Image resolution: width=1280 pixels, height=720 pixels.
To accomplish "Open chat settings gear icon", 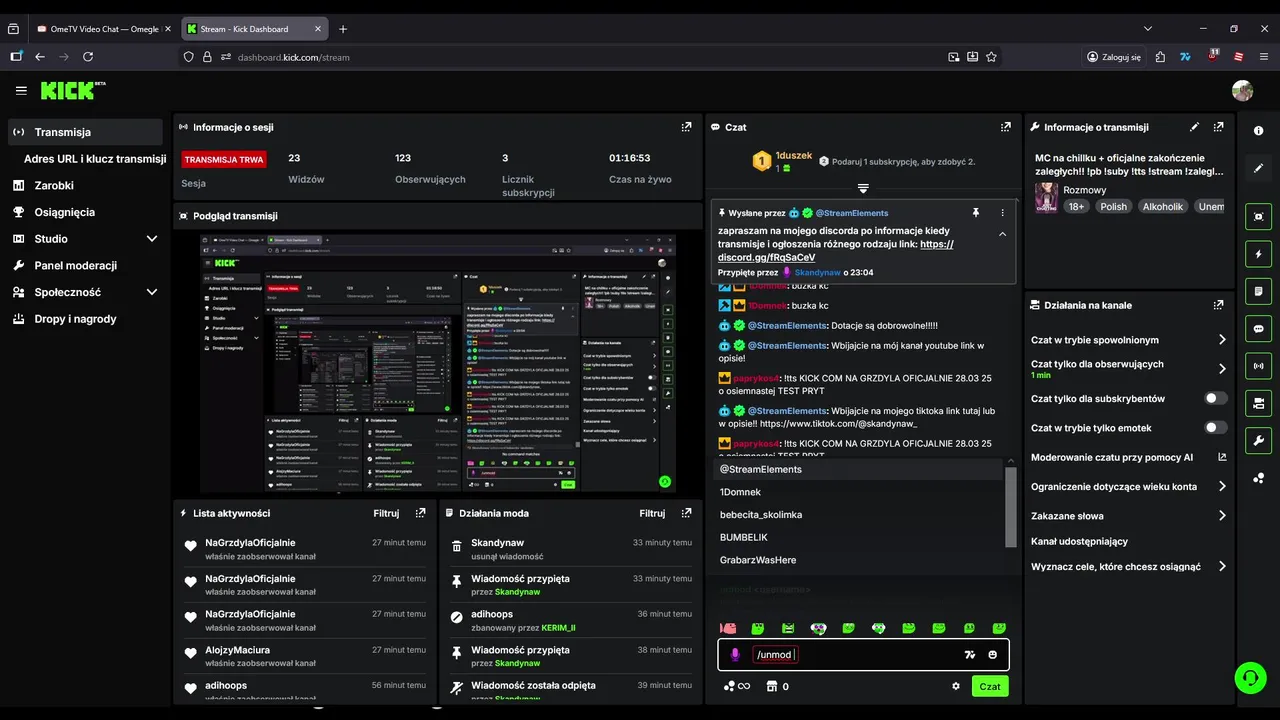I will [x=956, y=687].
